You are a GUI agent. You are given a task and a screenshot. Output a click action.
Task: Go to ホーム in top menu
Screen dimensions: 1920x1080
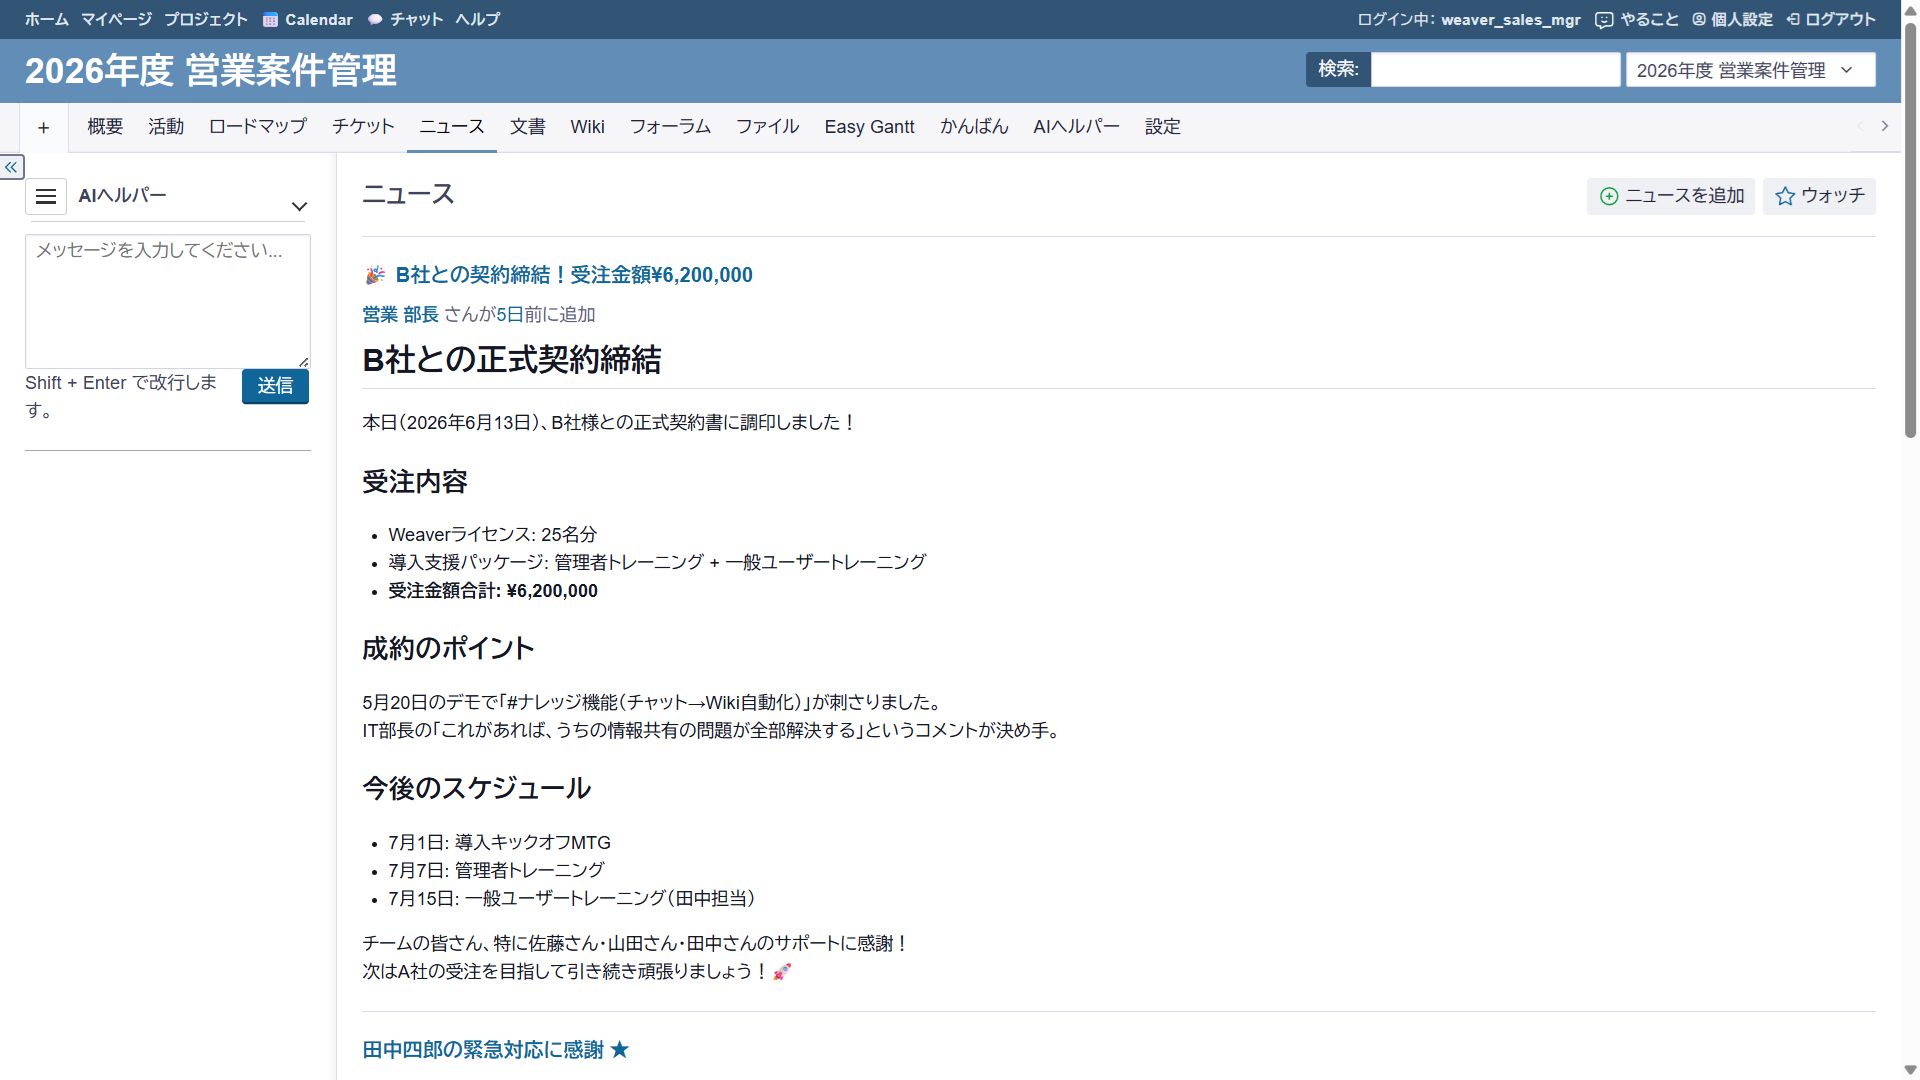pos(47,20)
